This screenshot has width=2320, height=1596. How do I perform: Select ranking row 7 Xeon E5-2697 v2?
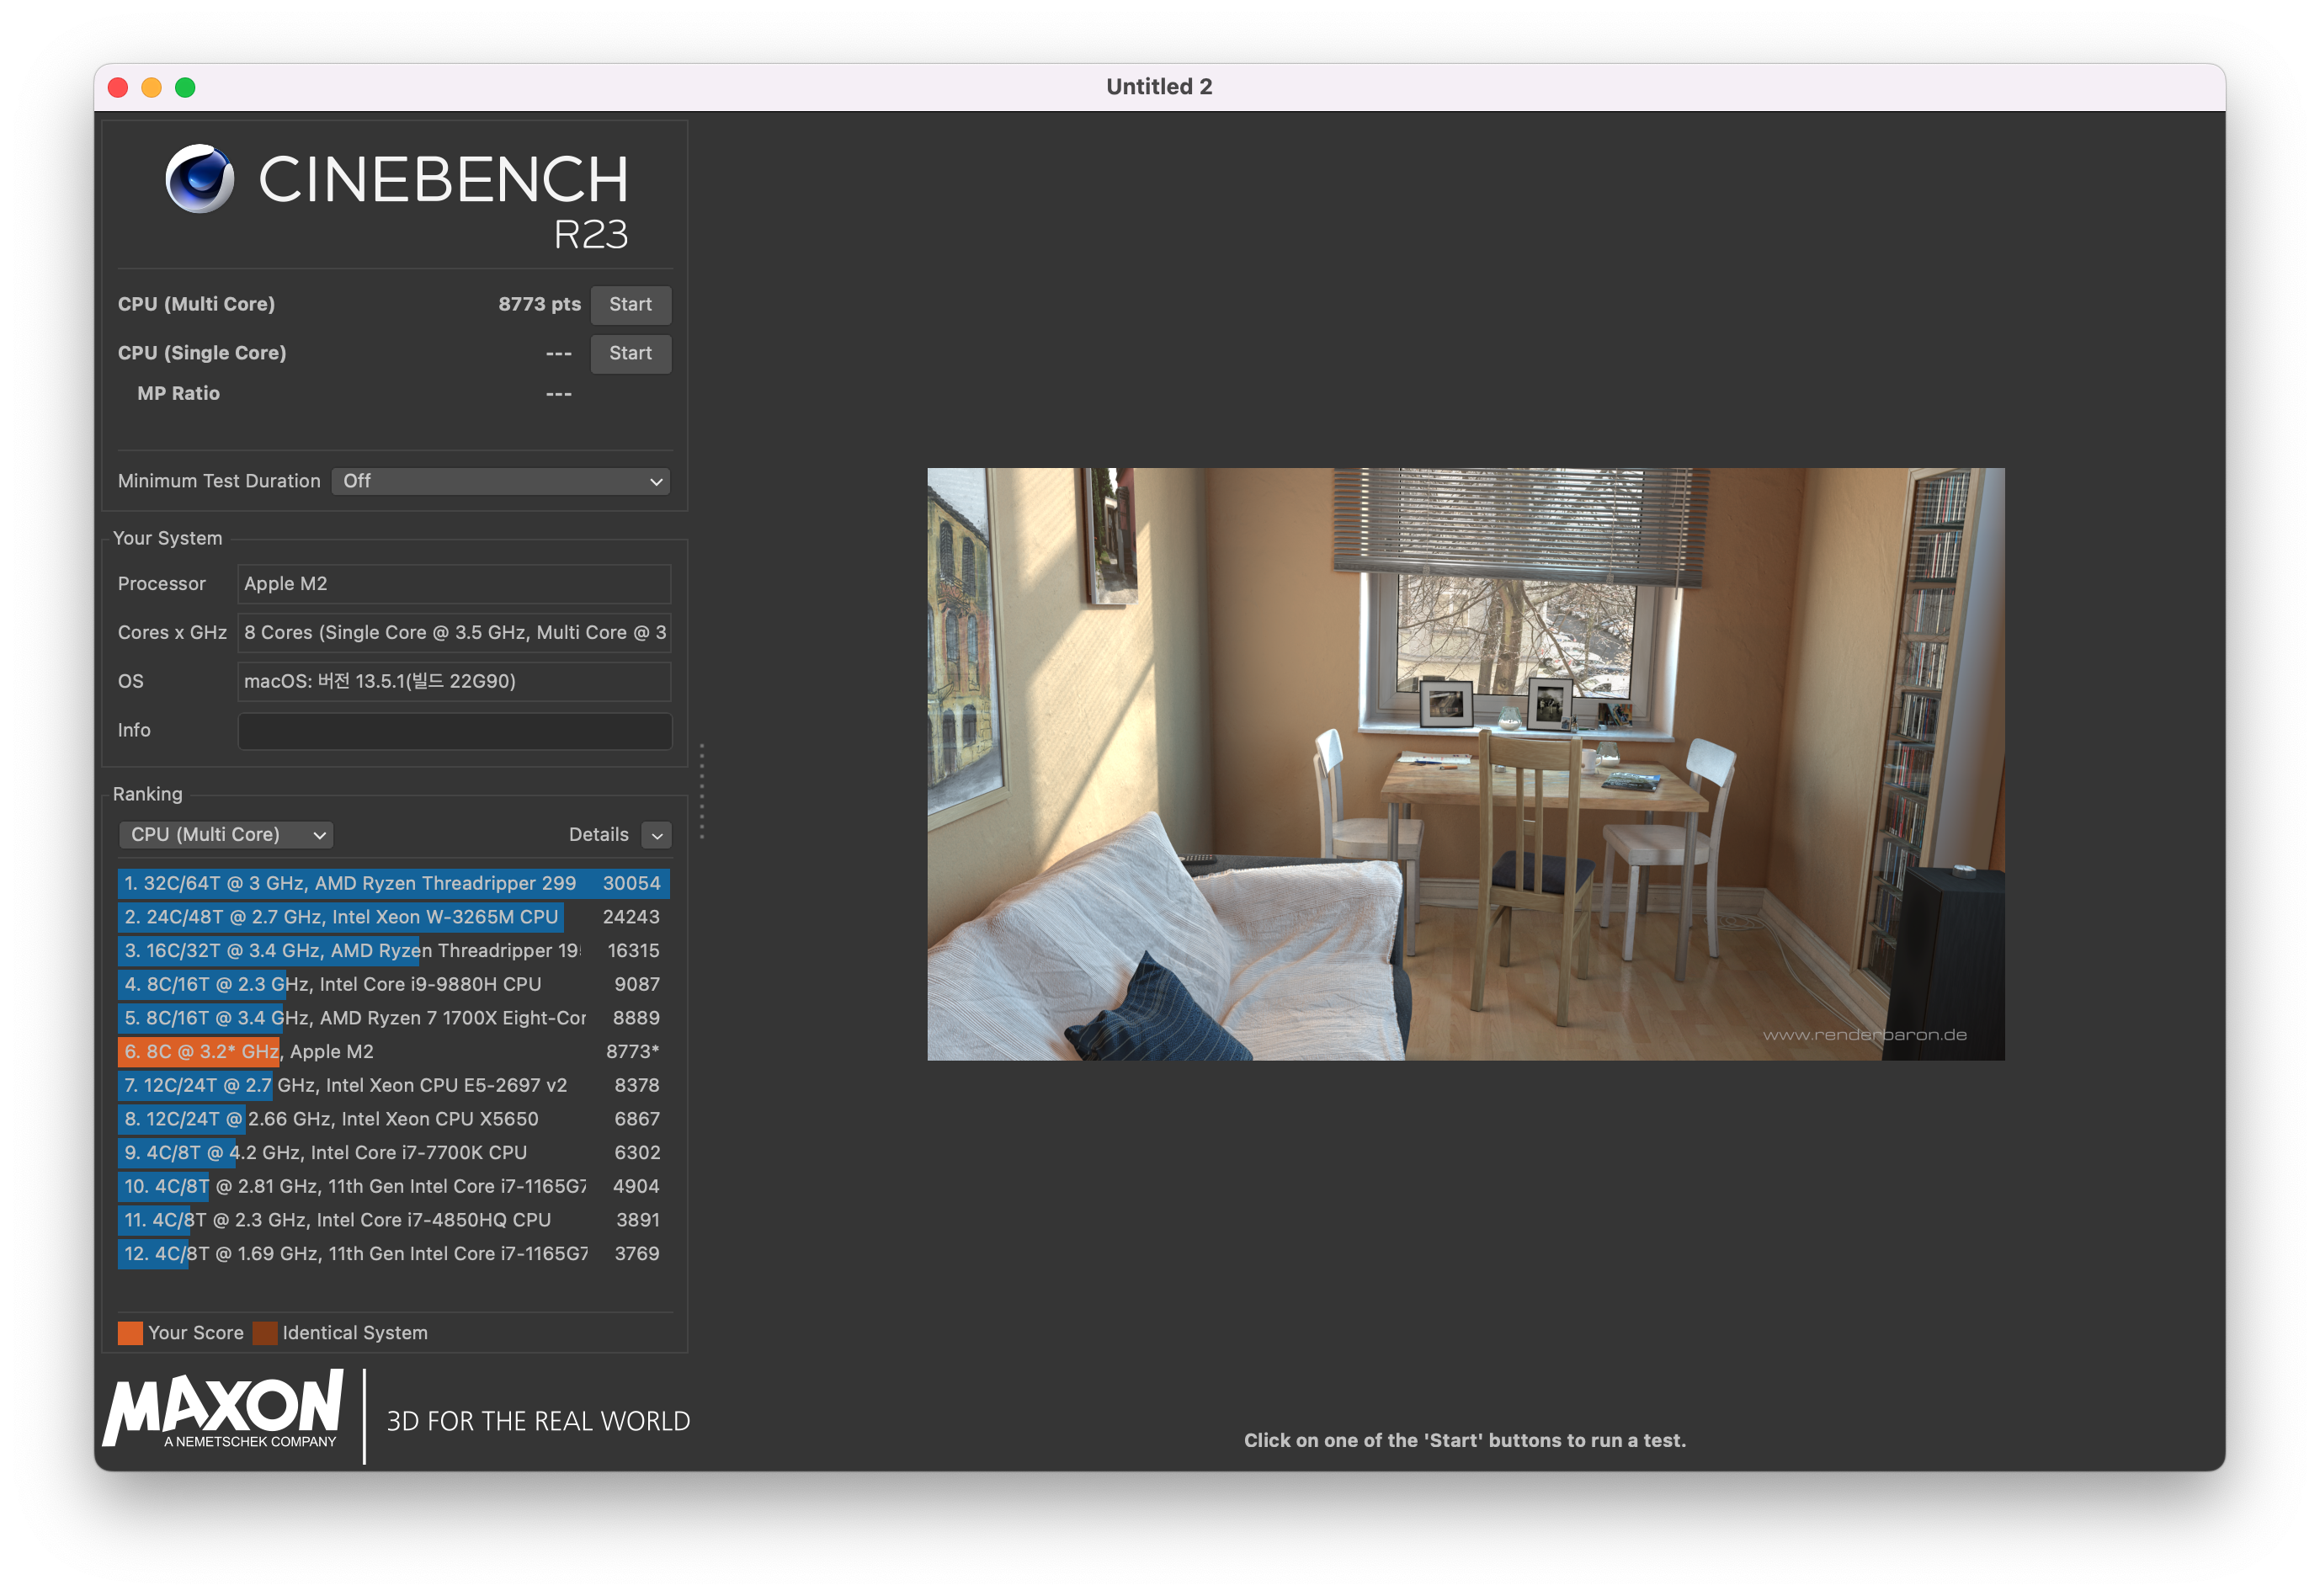[393, 1085]
